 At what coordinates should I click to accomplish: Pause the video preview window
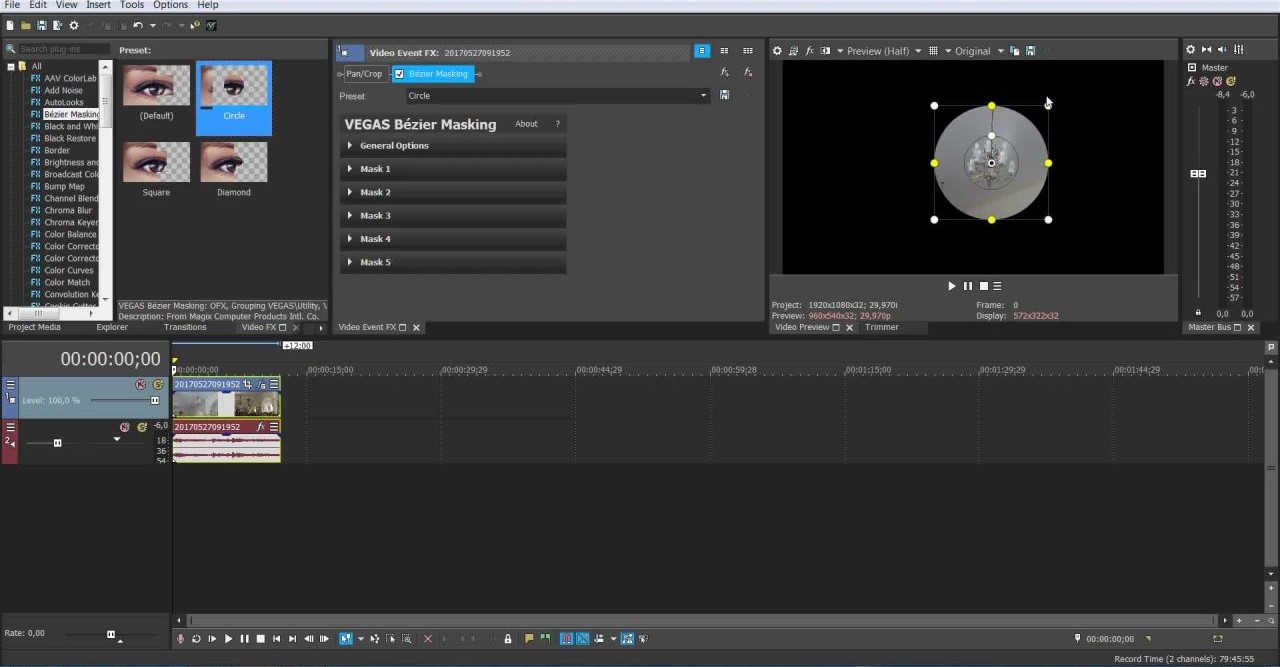click(968, 286)
